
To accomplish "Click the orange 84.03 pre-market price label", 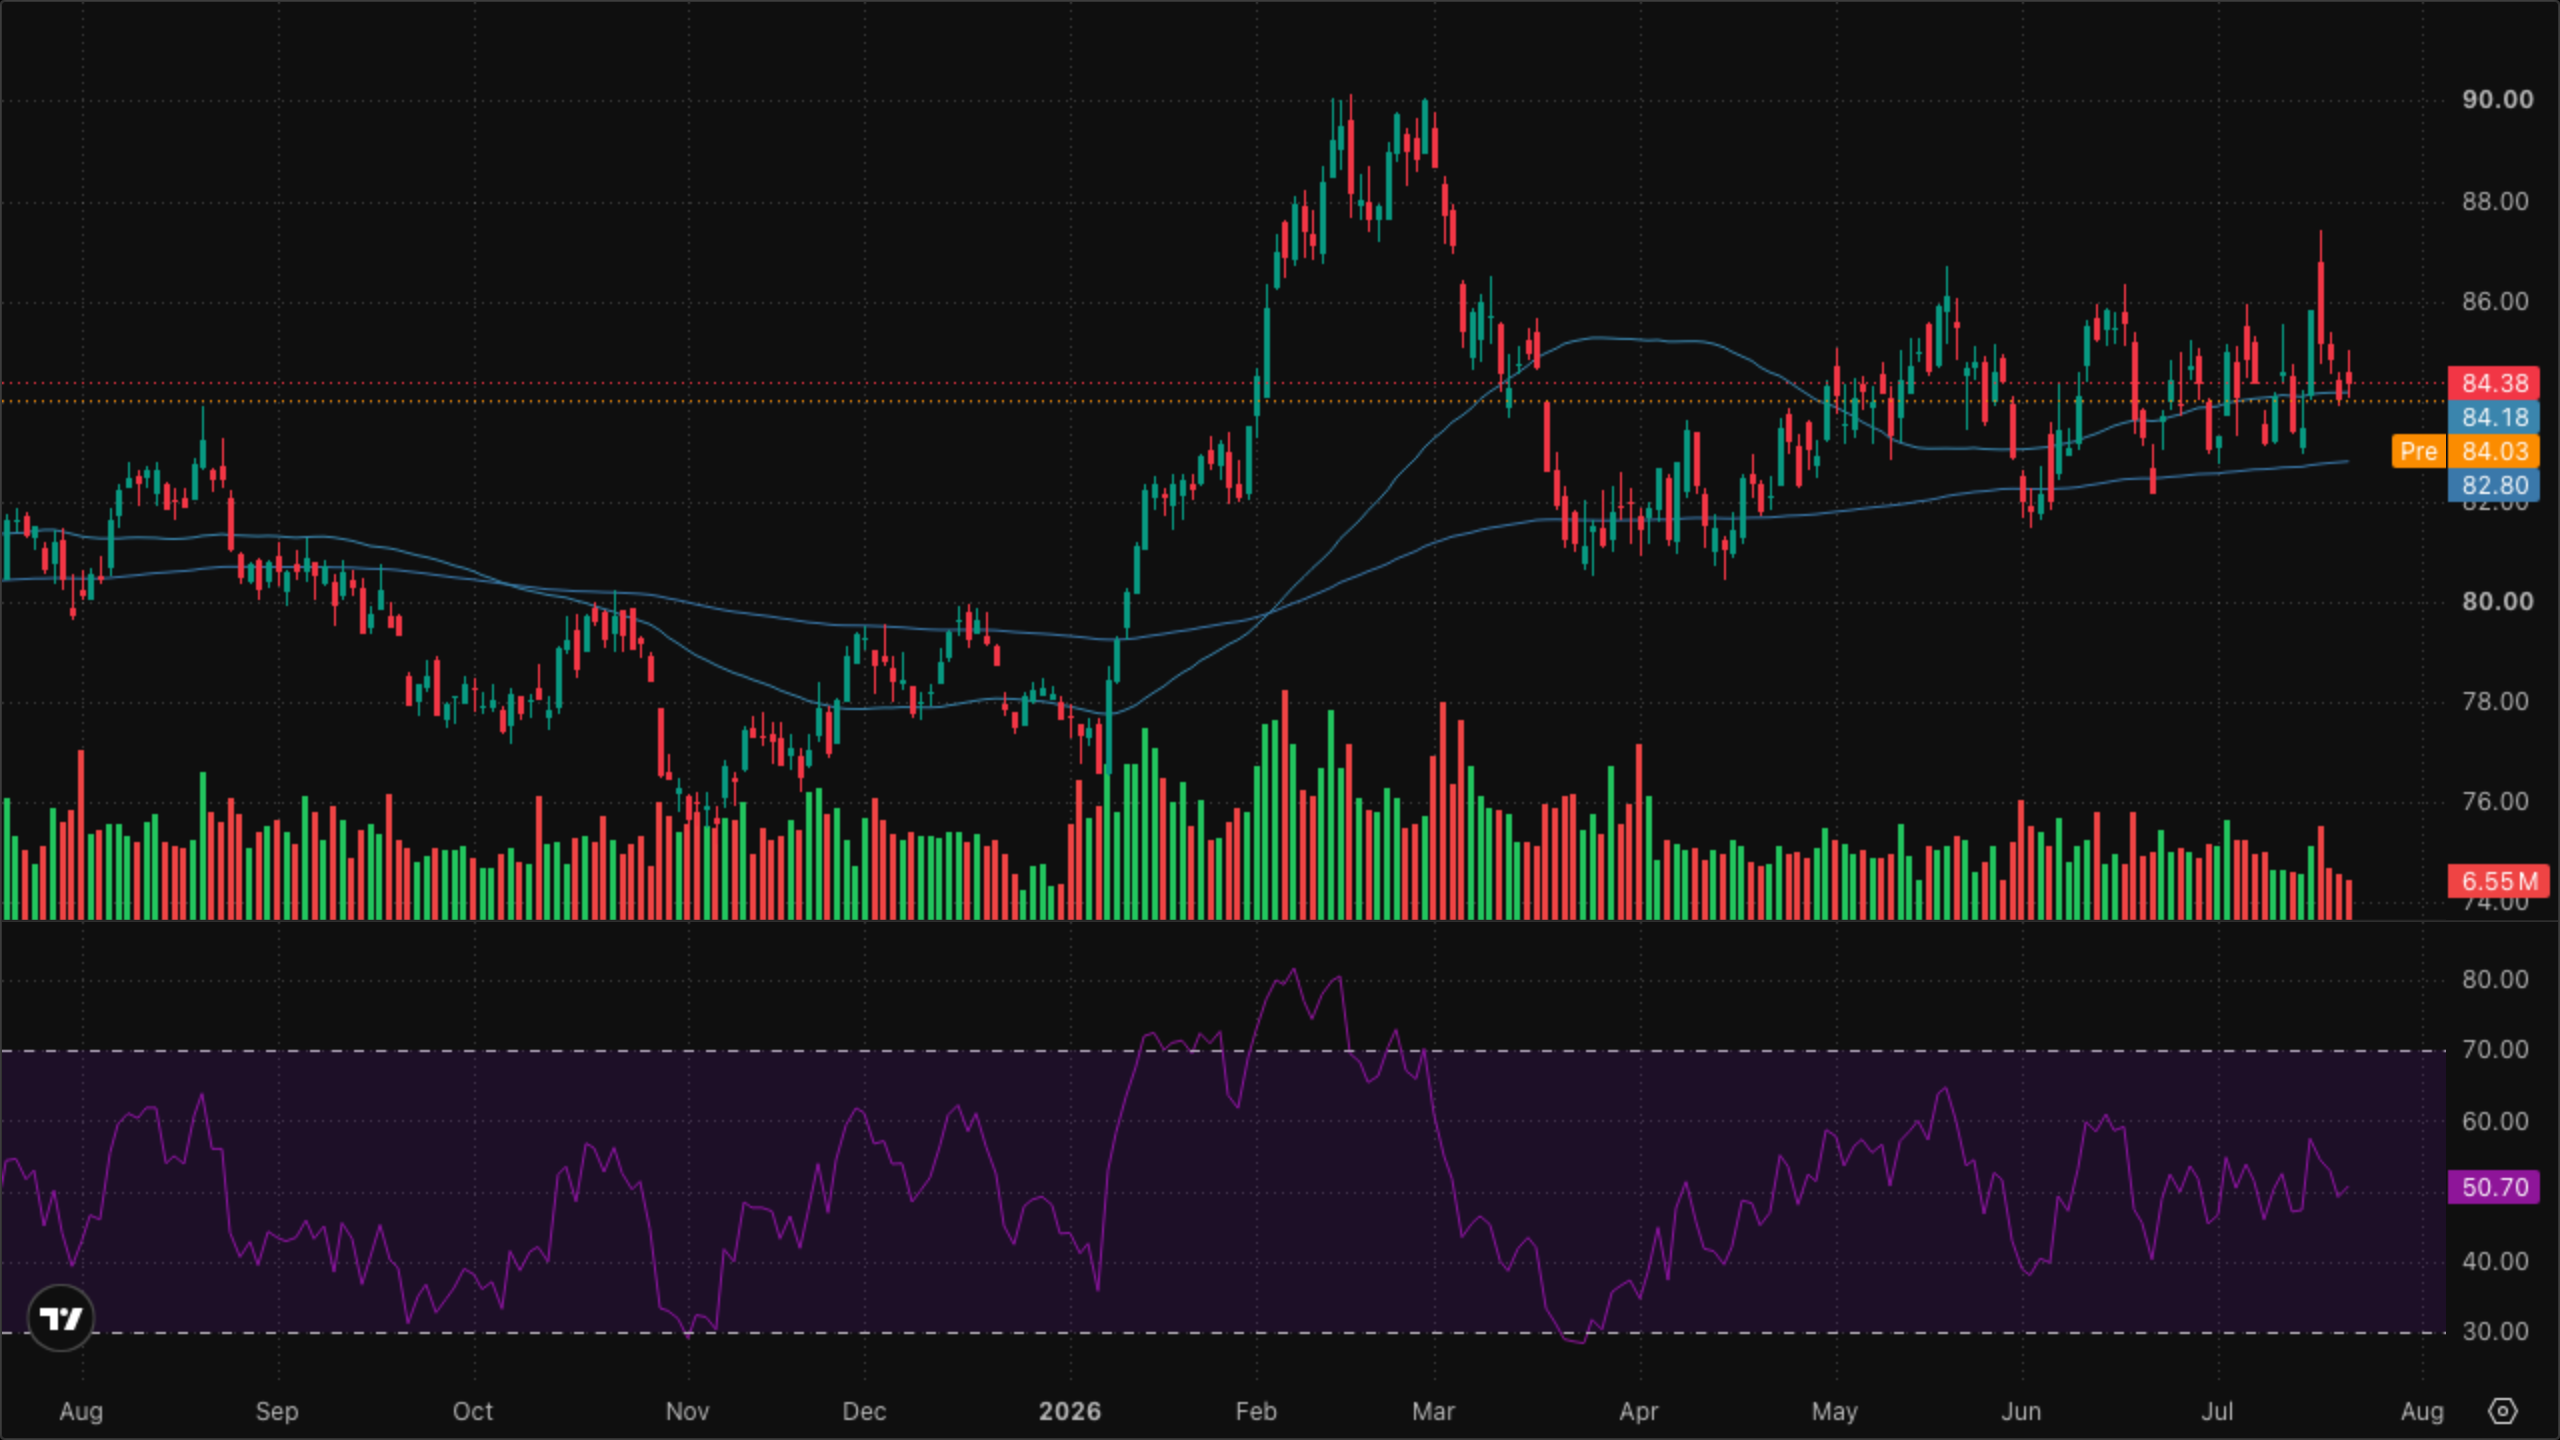I will click(2494, 451).
